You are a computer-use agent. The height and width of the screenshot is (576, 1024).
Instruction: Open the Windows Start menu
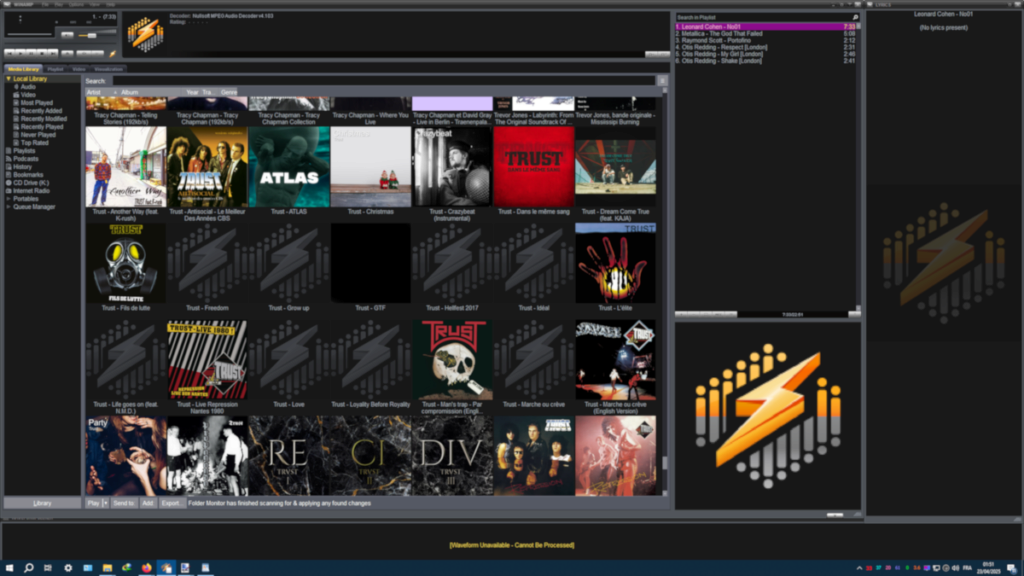pyautogui.click(x=9, y=568)
